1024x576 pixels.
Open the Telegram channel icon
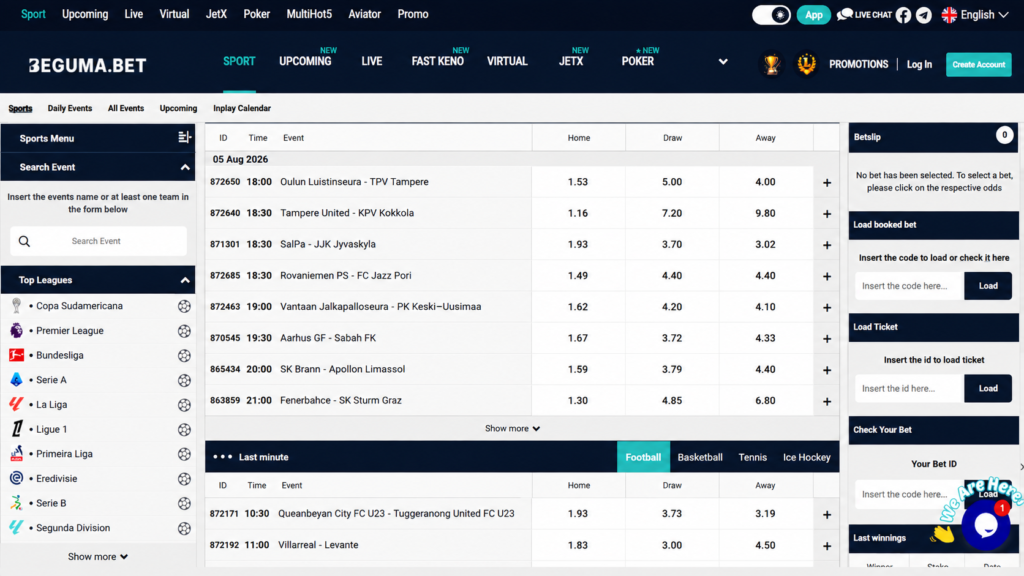[x=923, y=15]
